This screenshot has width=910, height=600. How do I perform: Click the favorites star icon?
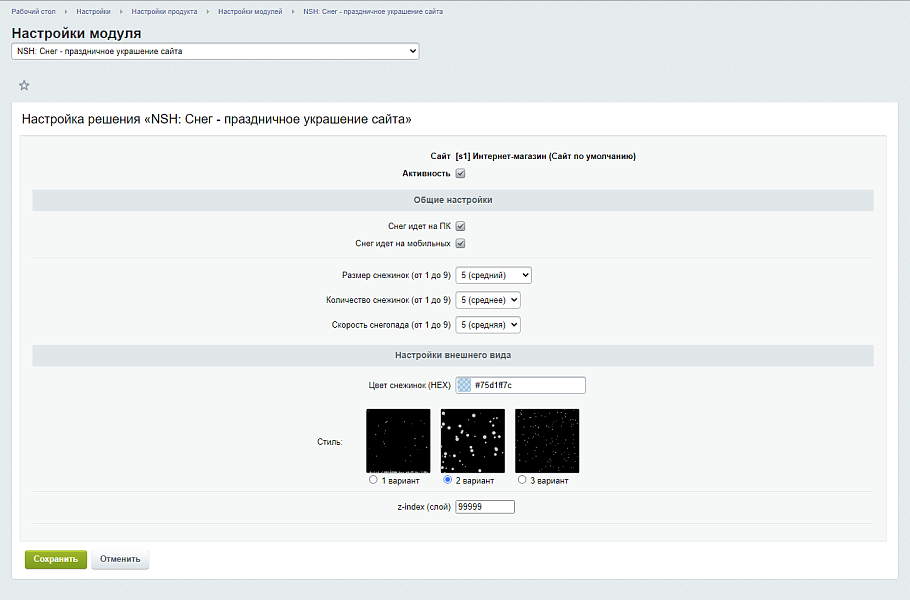coord(24,85)
